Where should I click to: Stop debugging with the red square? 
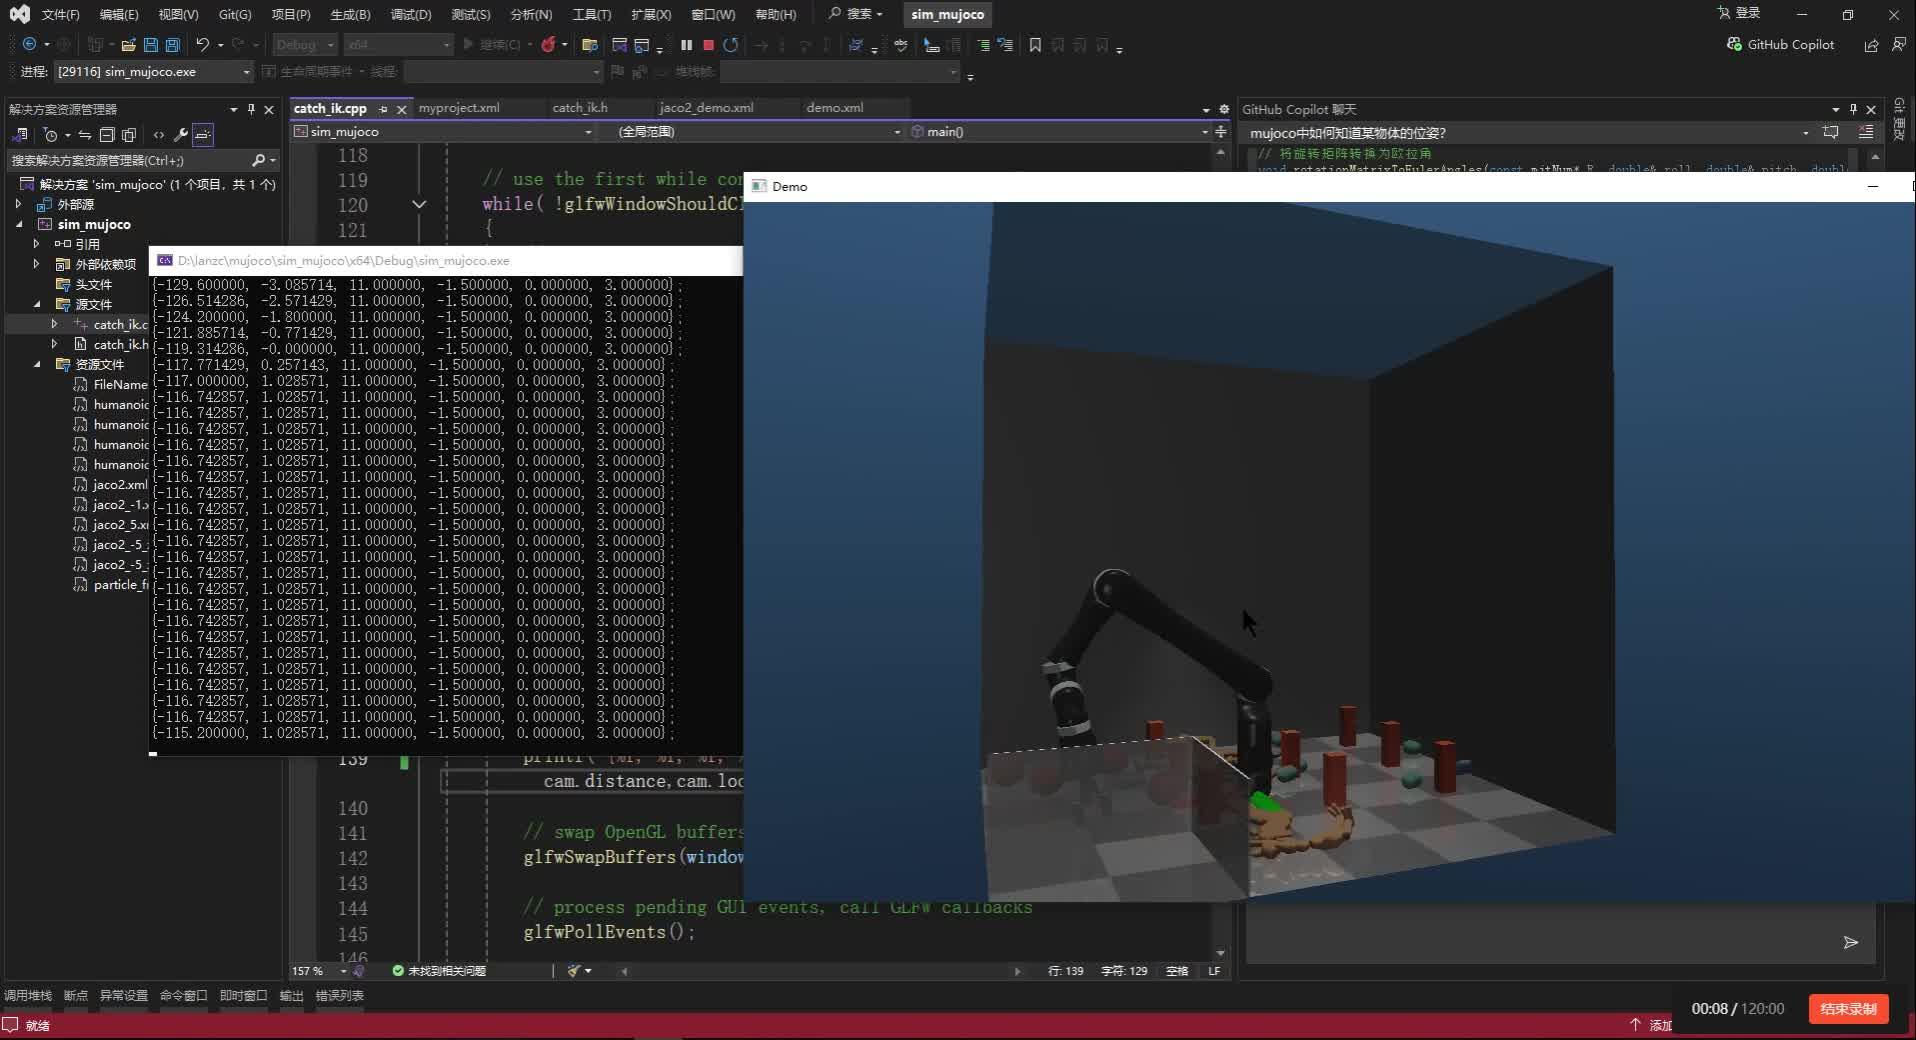click(708, 45)
